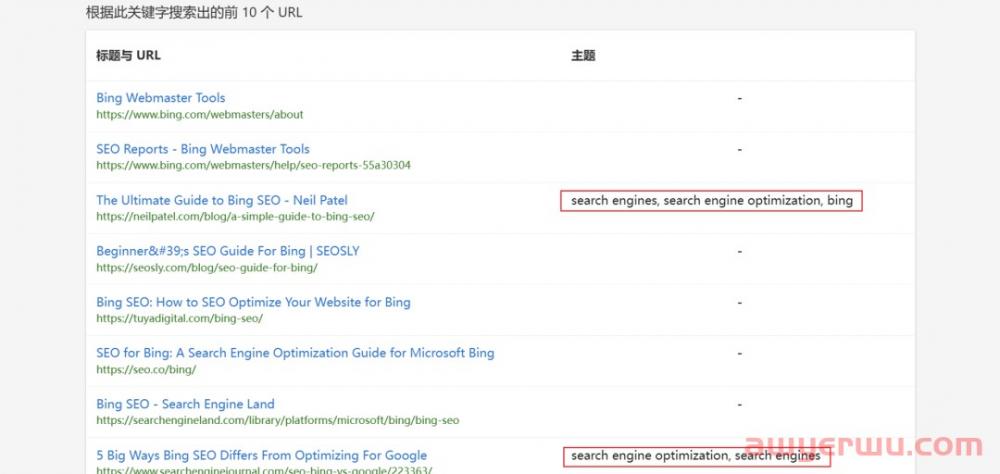Click the heading '根据此关键字搜索出的前 10 个 URL'
The width and height of the screenshot is (1000, 474).
point(194,12)
